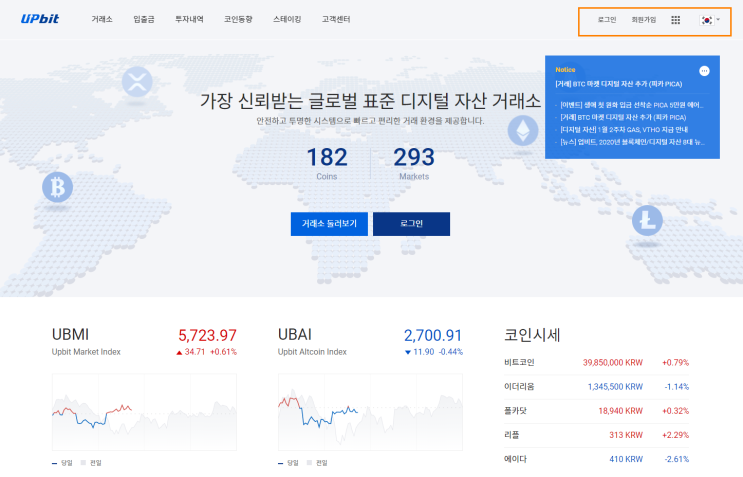743x477 pixels.
Task: Open the 디지털 자산 GAS, VTHO 지급 안내 notice
Action: pos(624,130)
